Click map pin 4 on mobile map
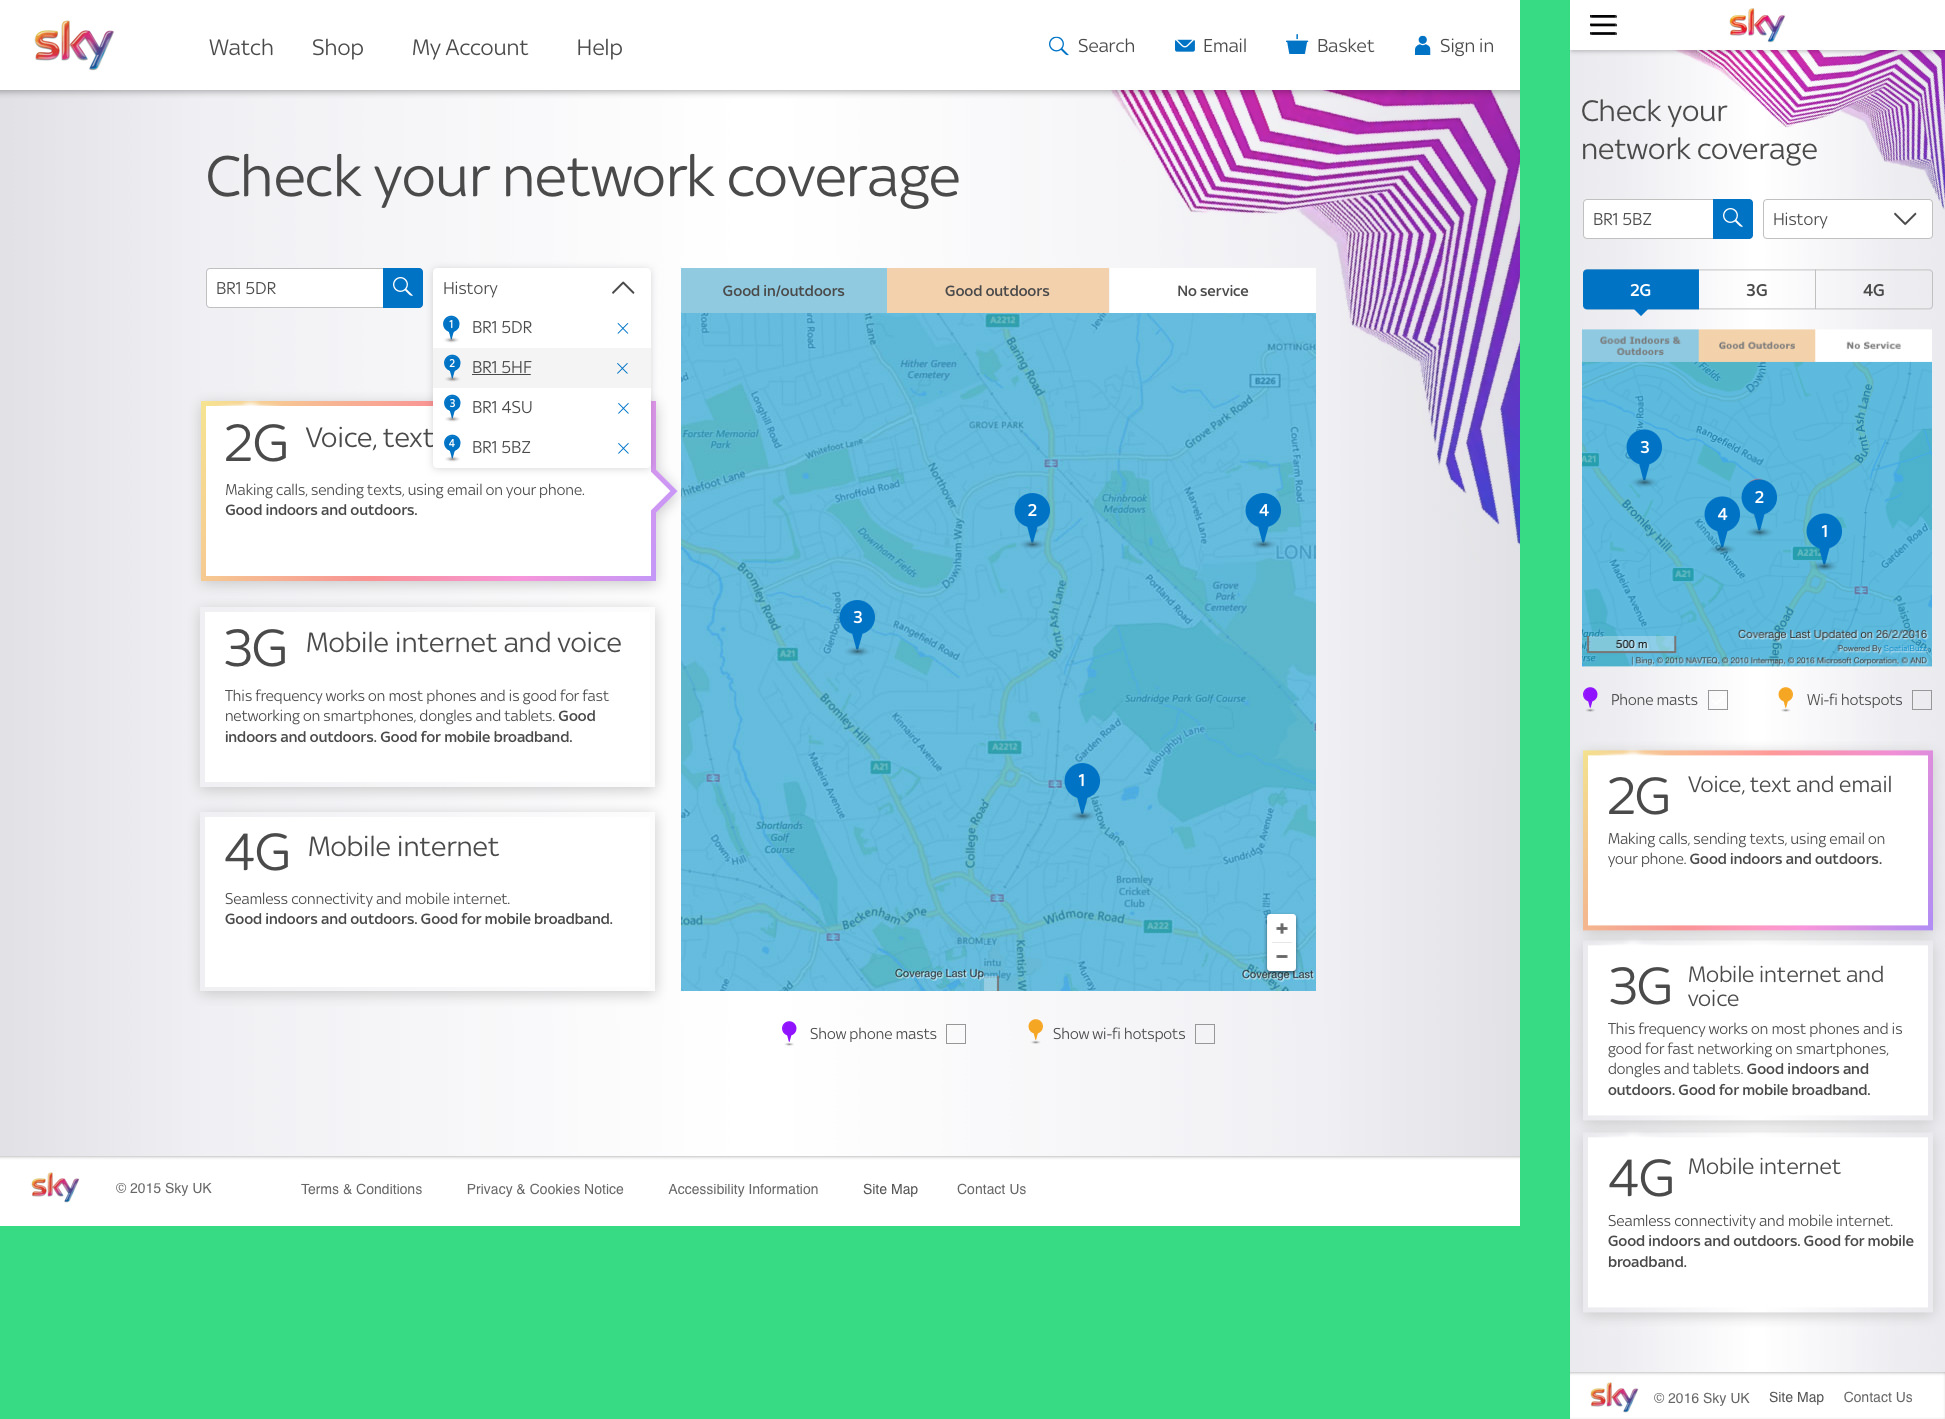1945x1419 pixels. 1722,522
